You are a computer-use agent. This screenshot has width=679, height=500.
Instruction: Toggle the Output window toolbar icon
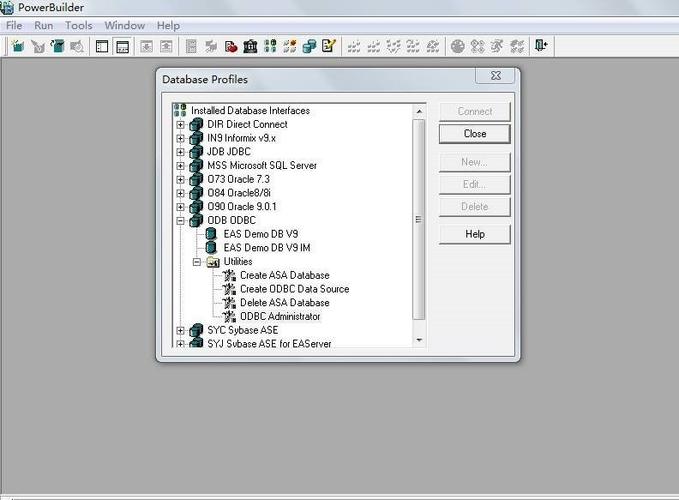[x=122, y=46]
